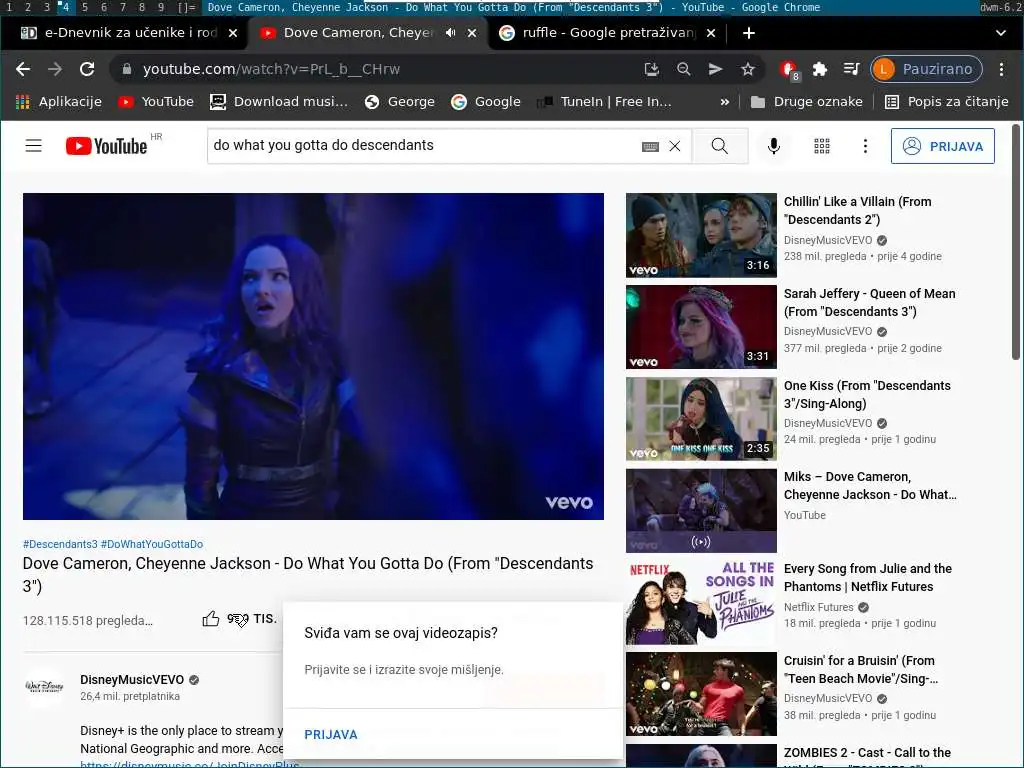Click PRIJAVA in the like popup
This screenshot has height=768, width=1024.
(330, 734)
